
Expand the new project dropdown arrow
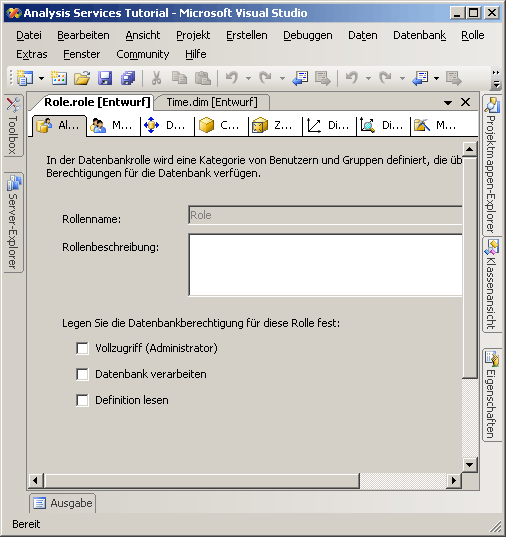coord(41,78)
